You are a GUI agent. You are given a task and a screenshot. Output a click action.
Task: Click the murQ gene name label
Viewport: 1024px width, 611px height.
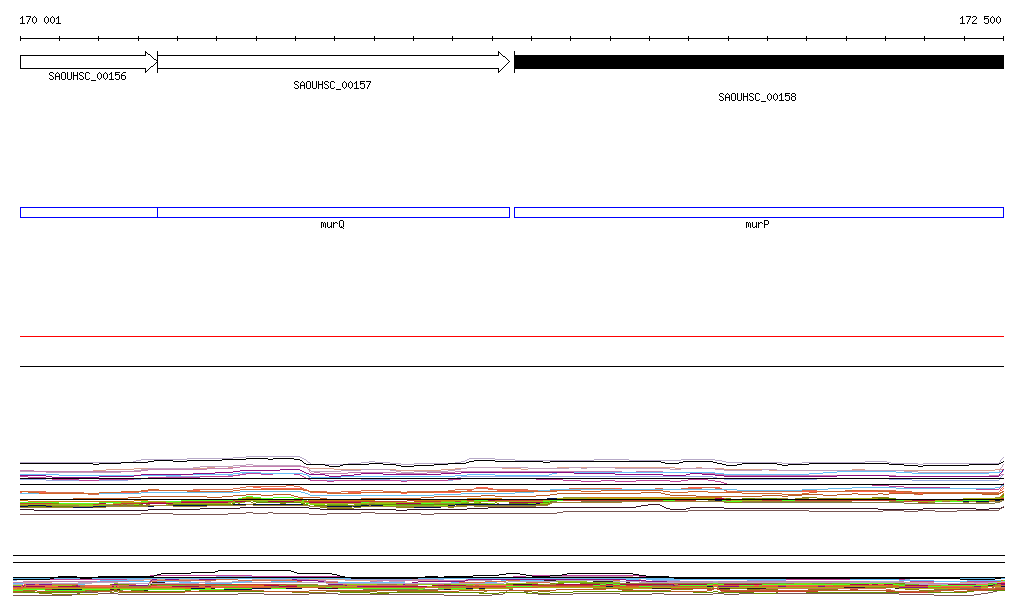pos(332,225)
